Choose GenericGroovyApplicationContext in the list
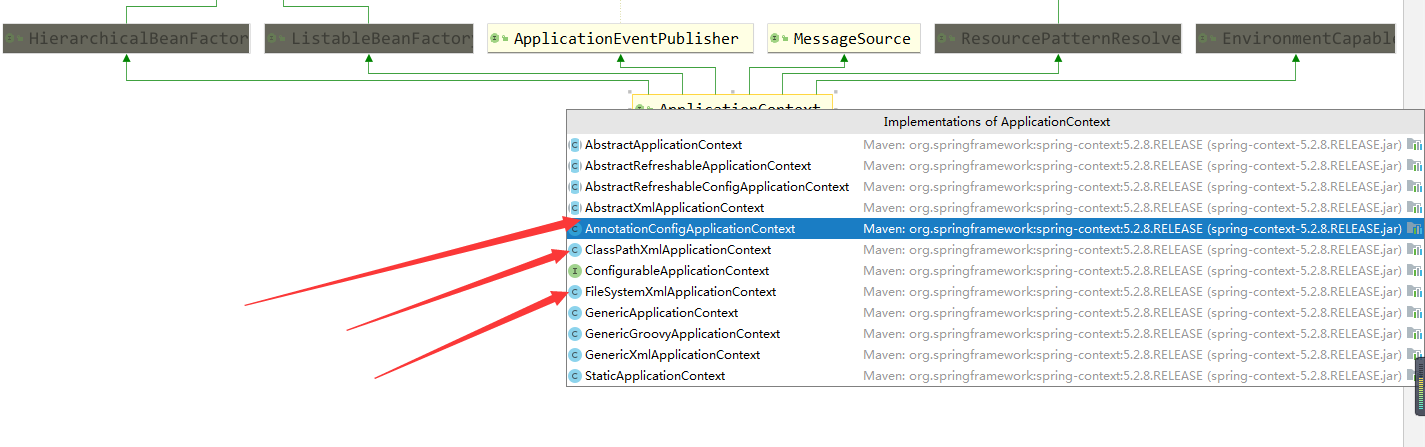 (x=995, y=334)
